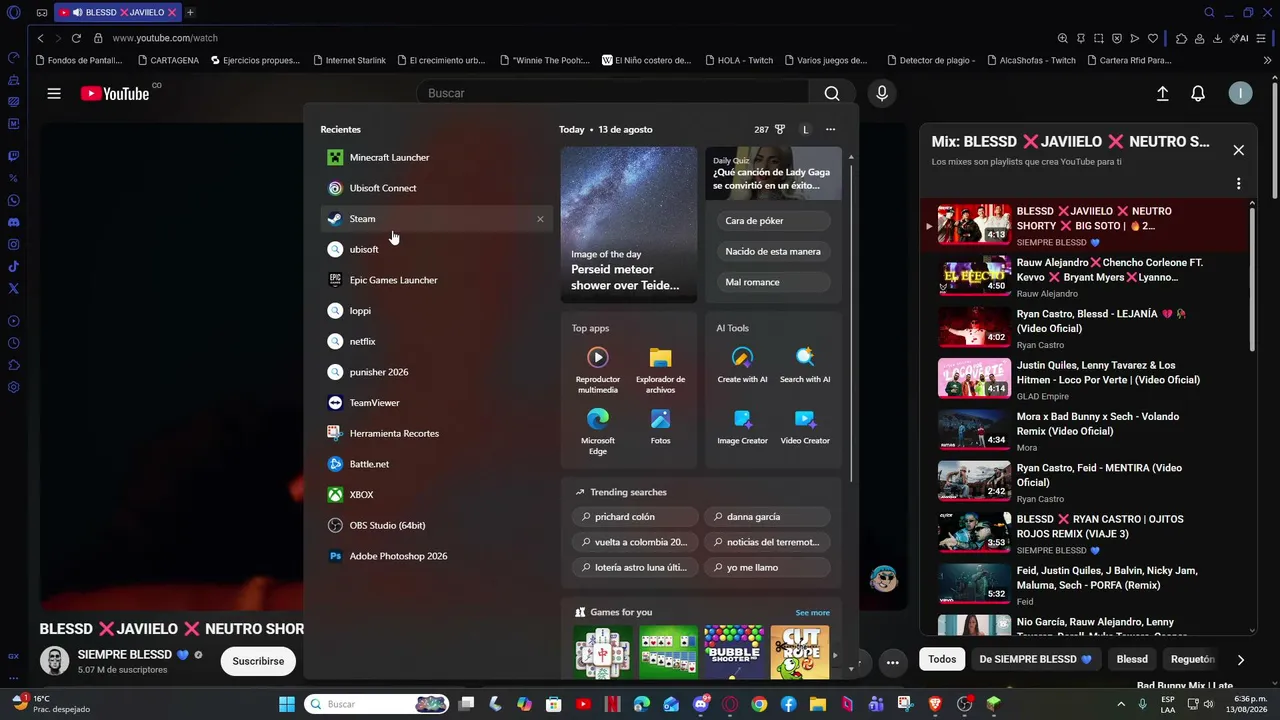This screenshot has height=720, width=1280.
Task: Open the Windows Start menu
Action: (287, 704)
